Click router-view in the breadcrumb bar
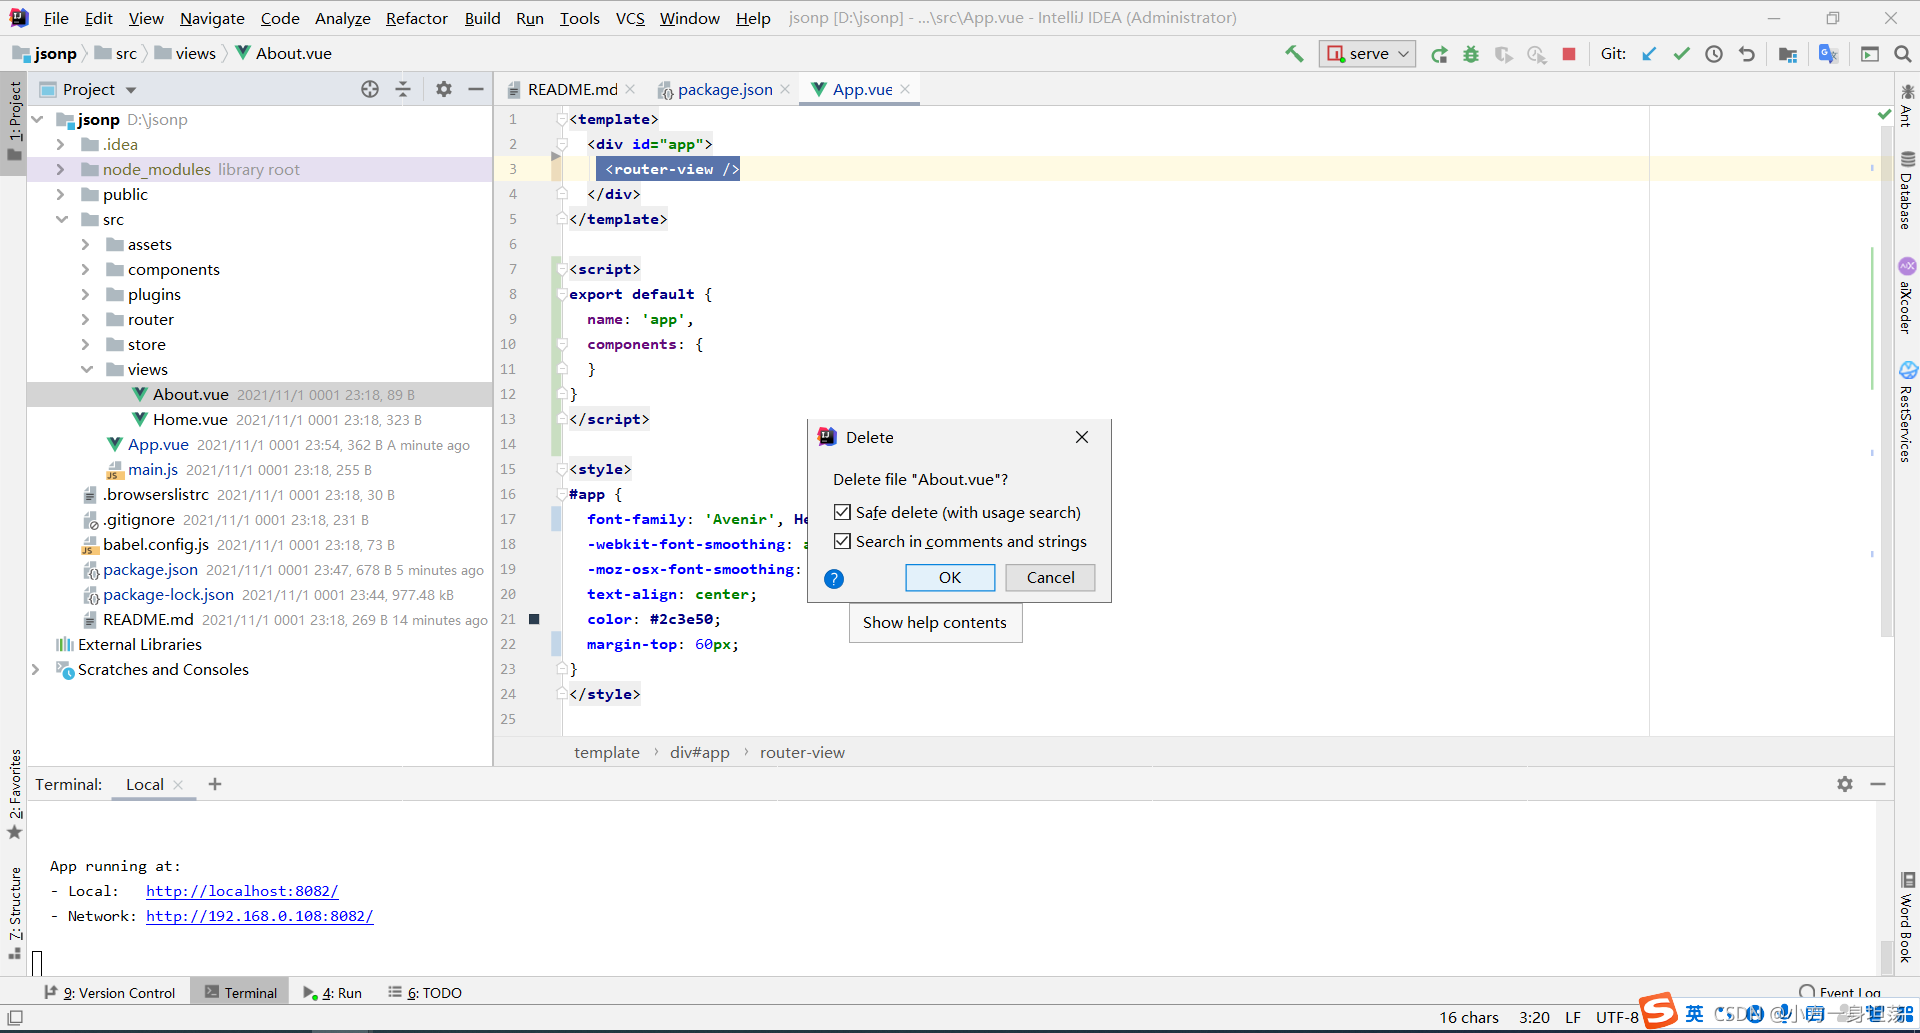Image resolution: width=1920 pixels, height=1033 pixels. [x=802, y=752]
